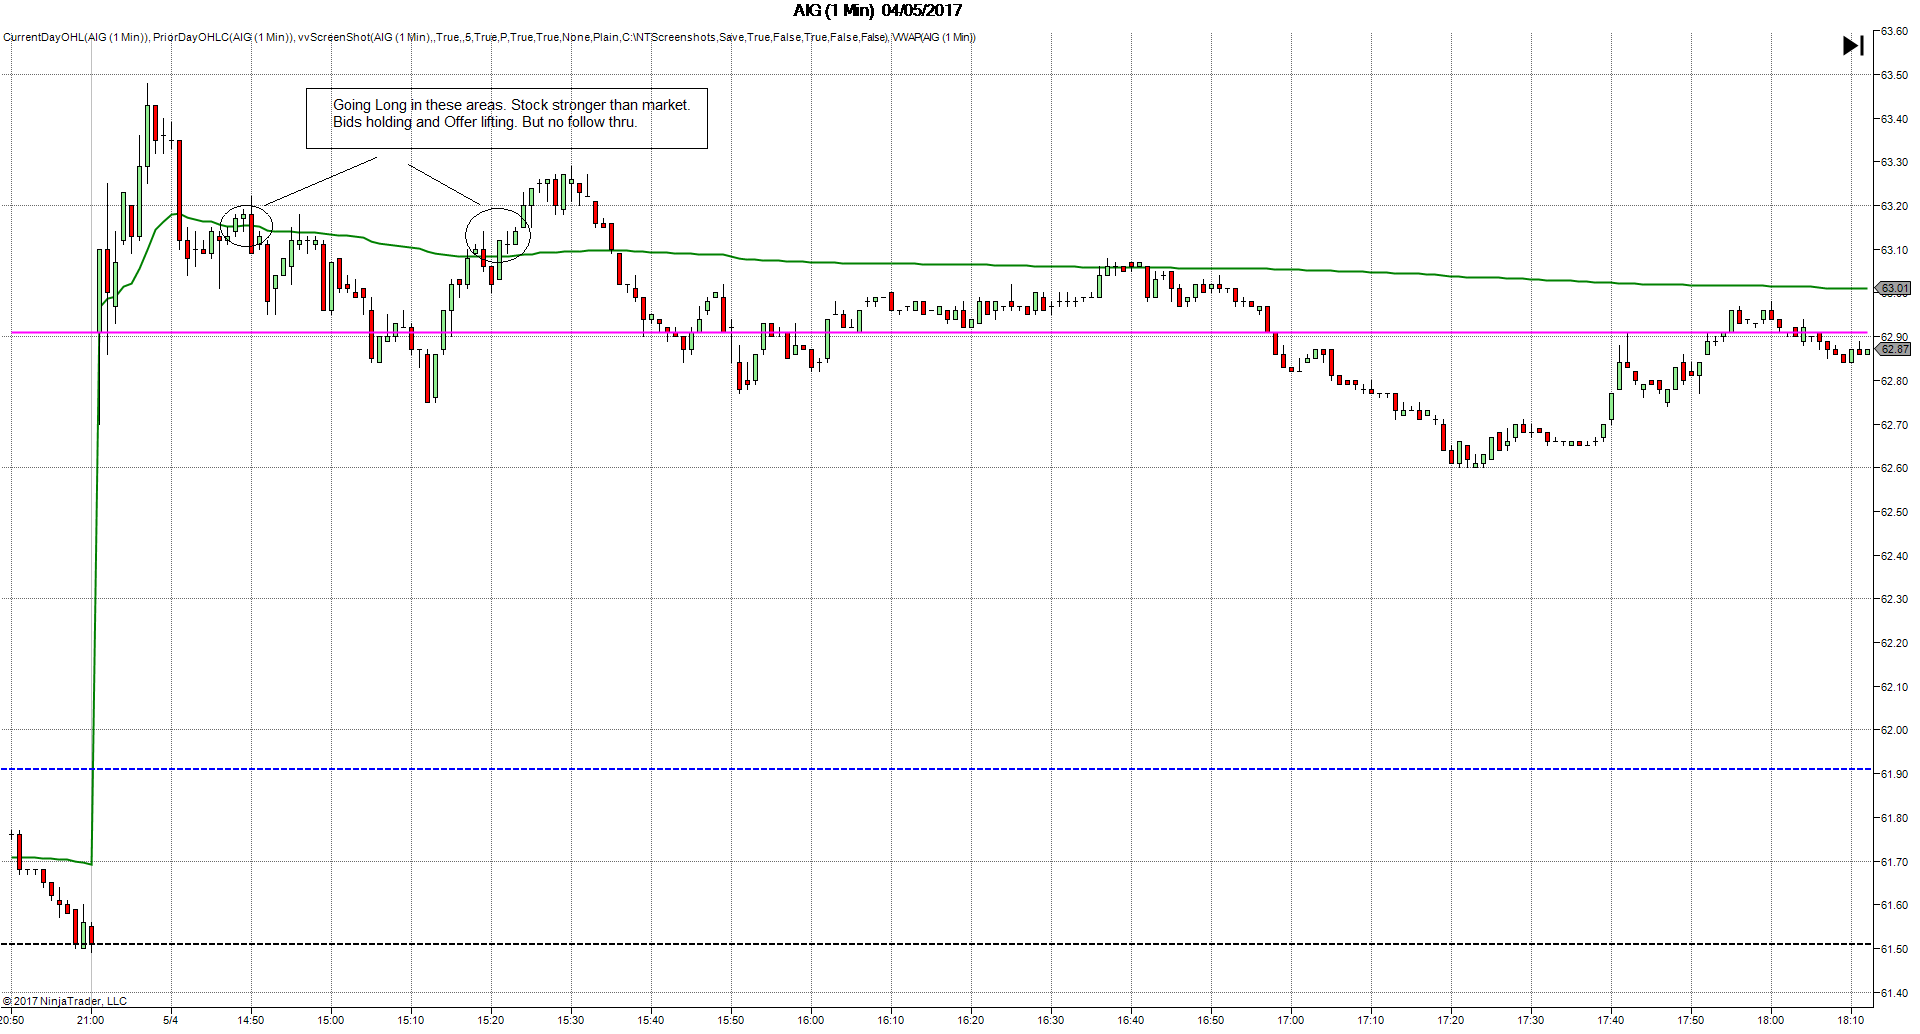Click the 17:50 time axis label

tap(1691, 1020)
